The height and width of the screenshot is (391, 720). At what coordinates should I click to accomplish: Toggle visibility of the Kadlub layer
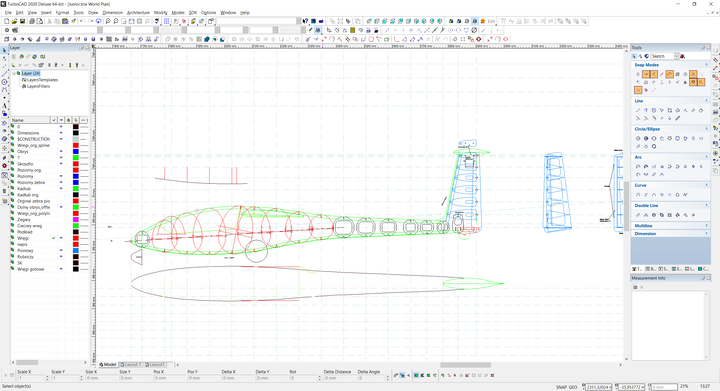61,189
